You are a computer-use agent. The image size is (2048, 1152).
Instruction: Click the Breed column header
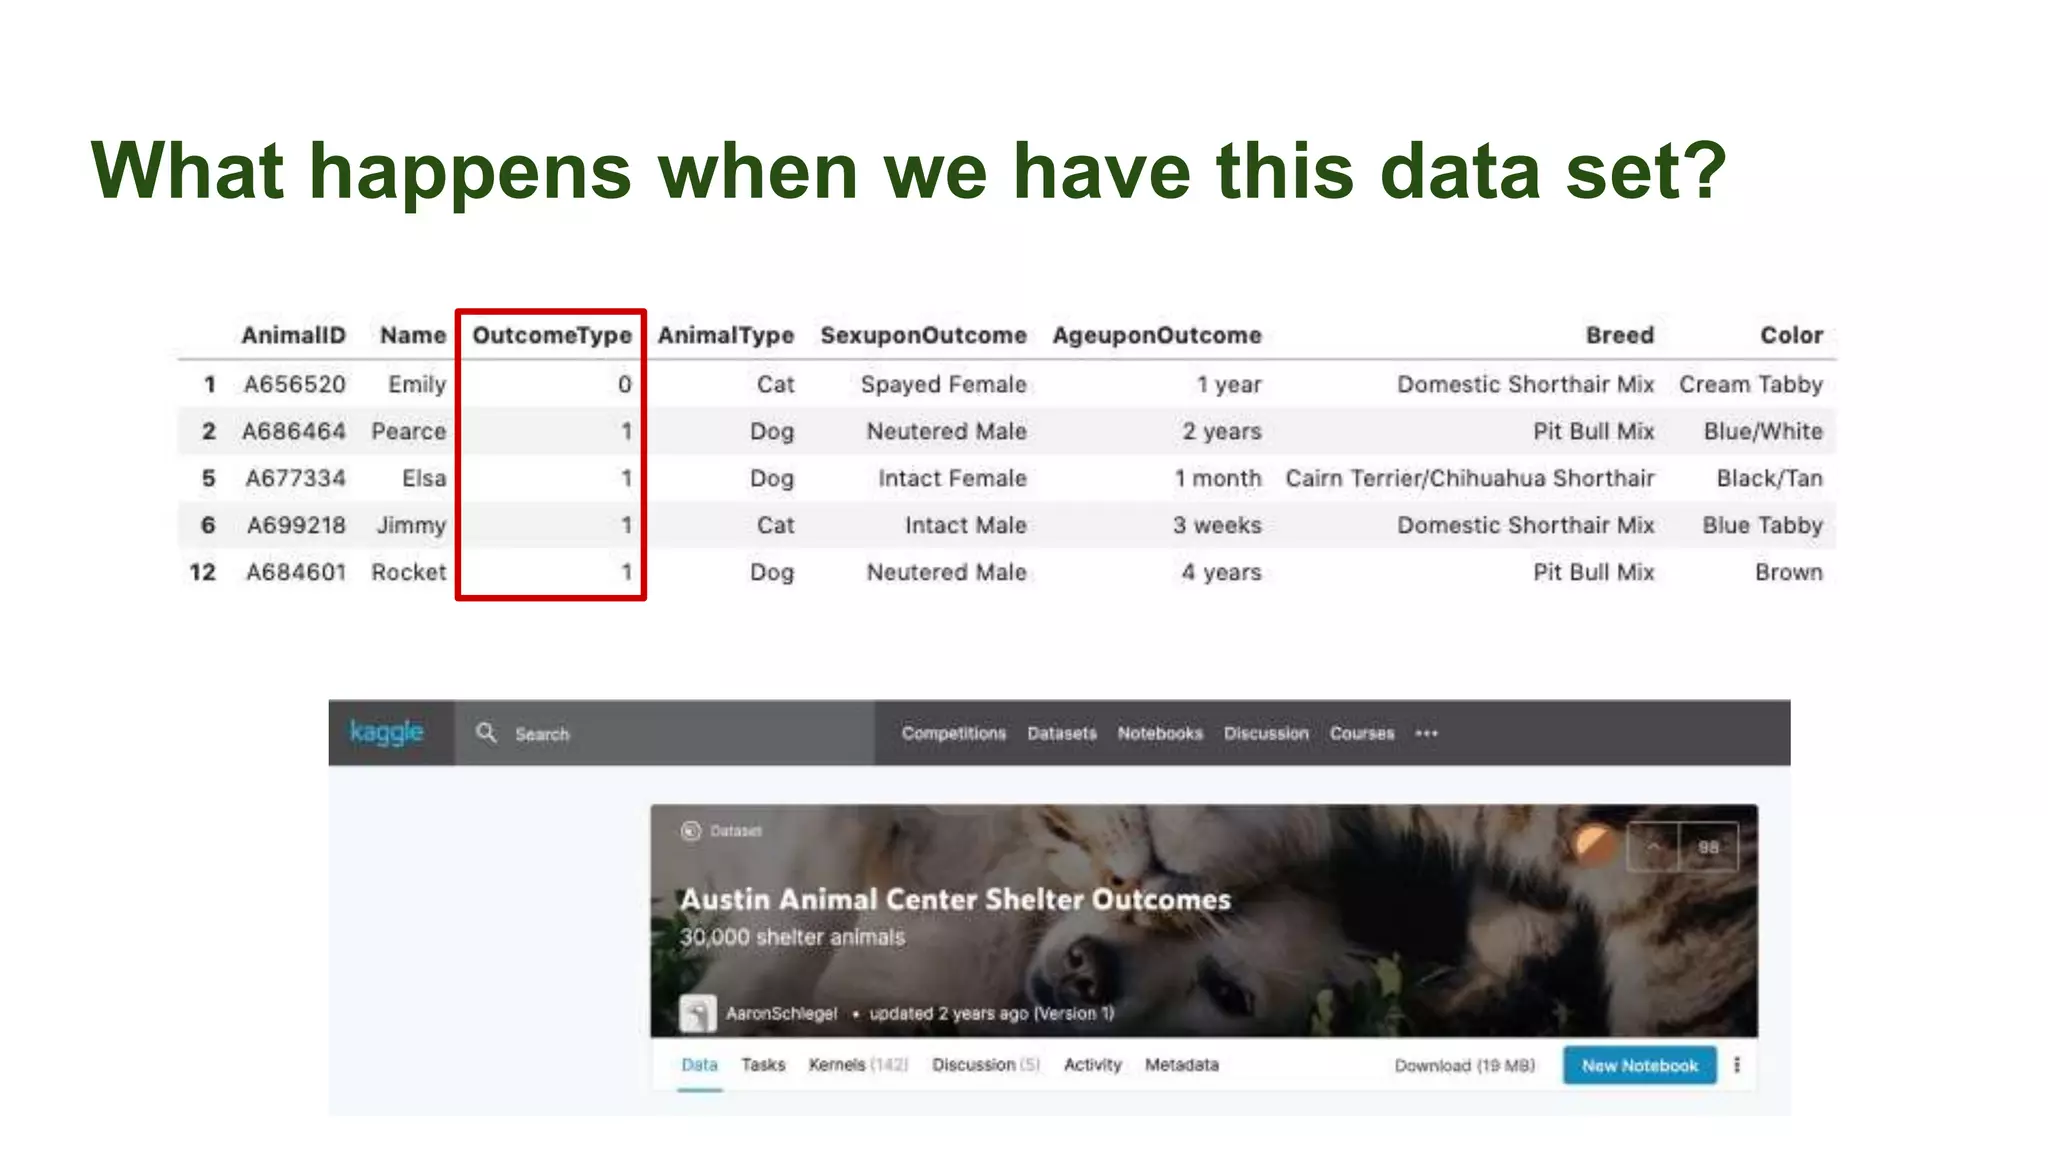point(1620,335)
